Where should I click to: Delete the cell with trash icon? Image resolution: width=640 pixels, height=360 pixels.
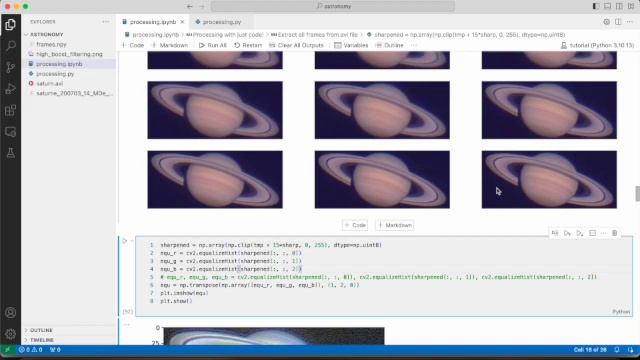[x=615, y=233]
